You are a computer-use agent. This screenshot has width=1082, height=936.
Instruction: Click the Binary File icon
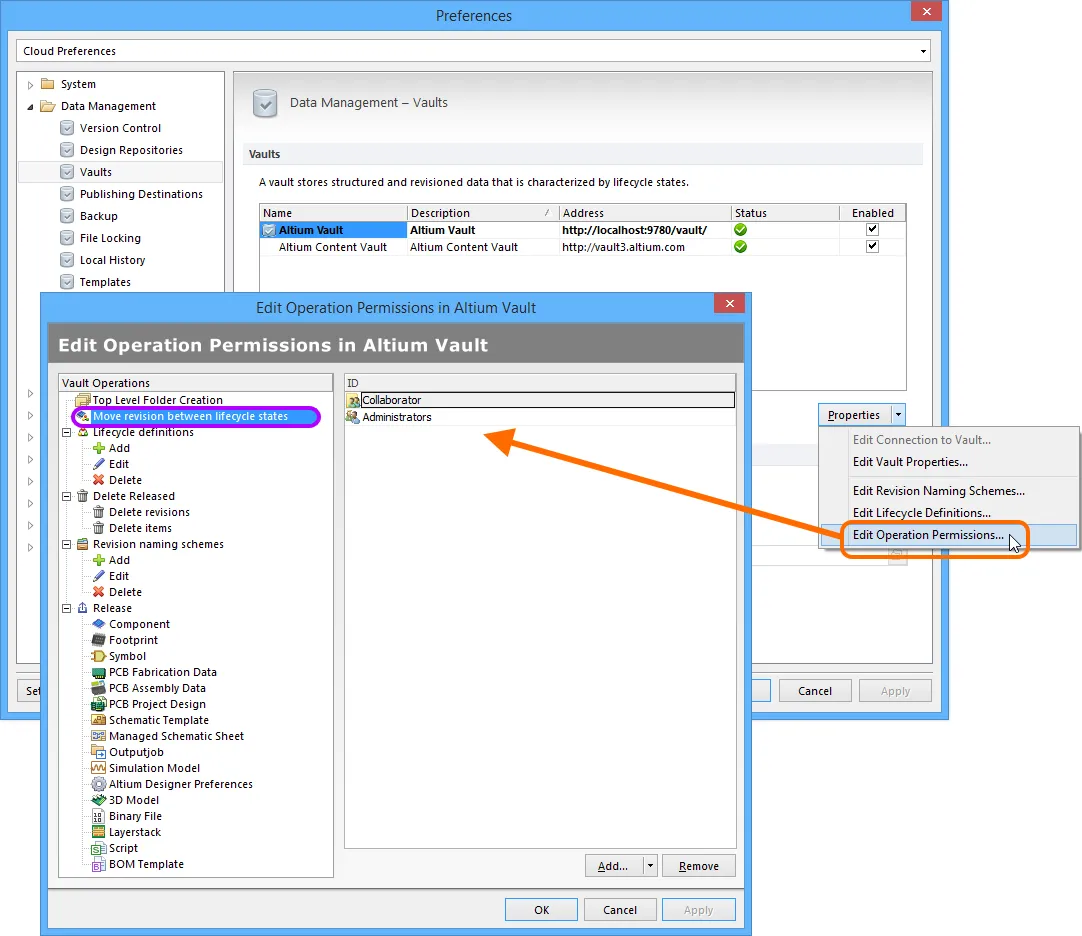pyautogui.click(x=99, y=816)
